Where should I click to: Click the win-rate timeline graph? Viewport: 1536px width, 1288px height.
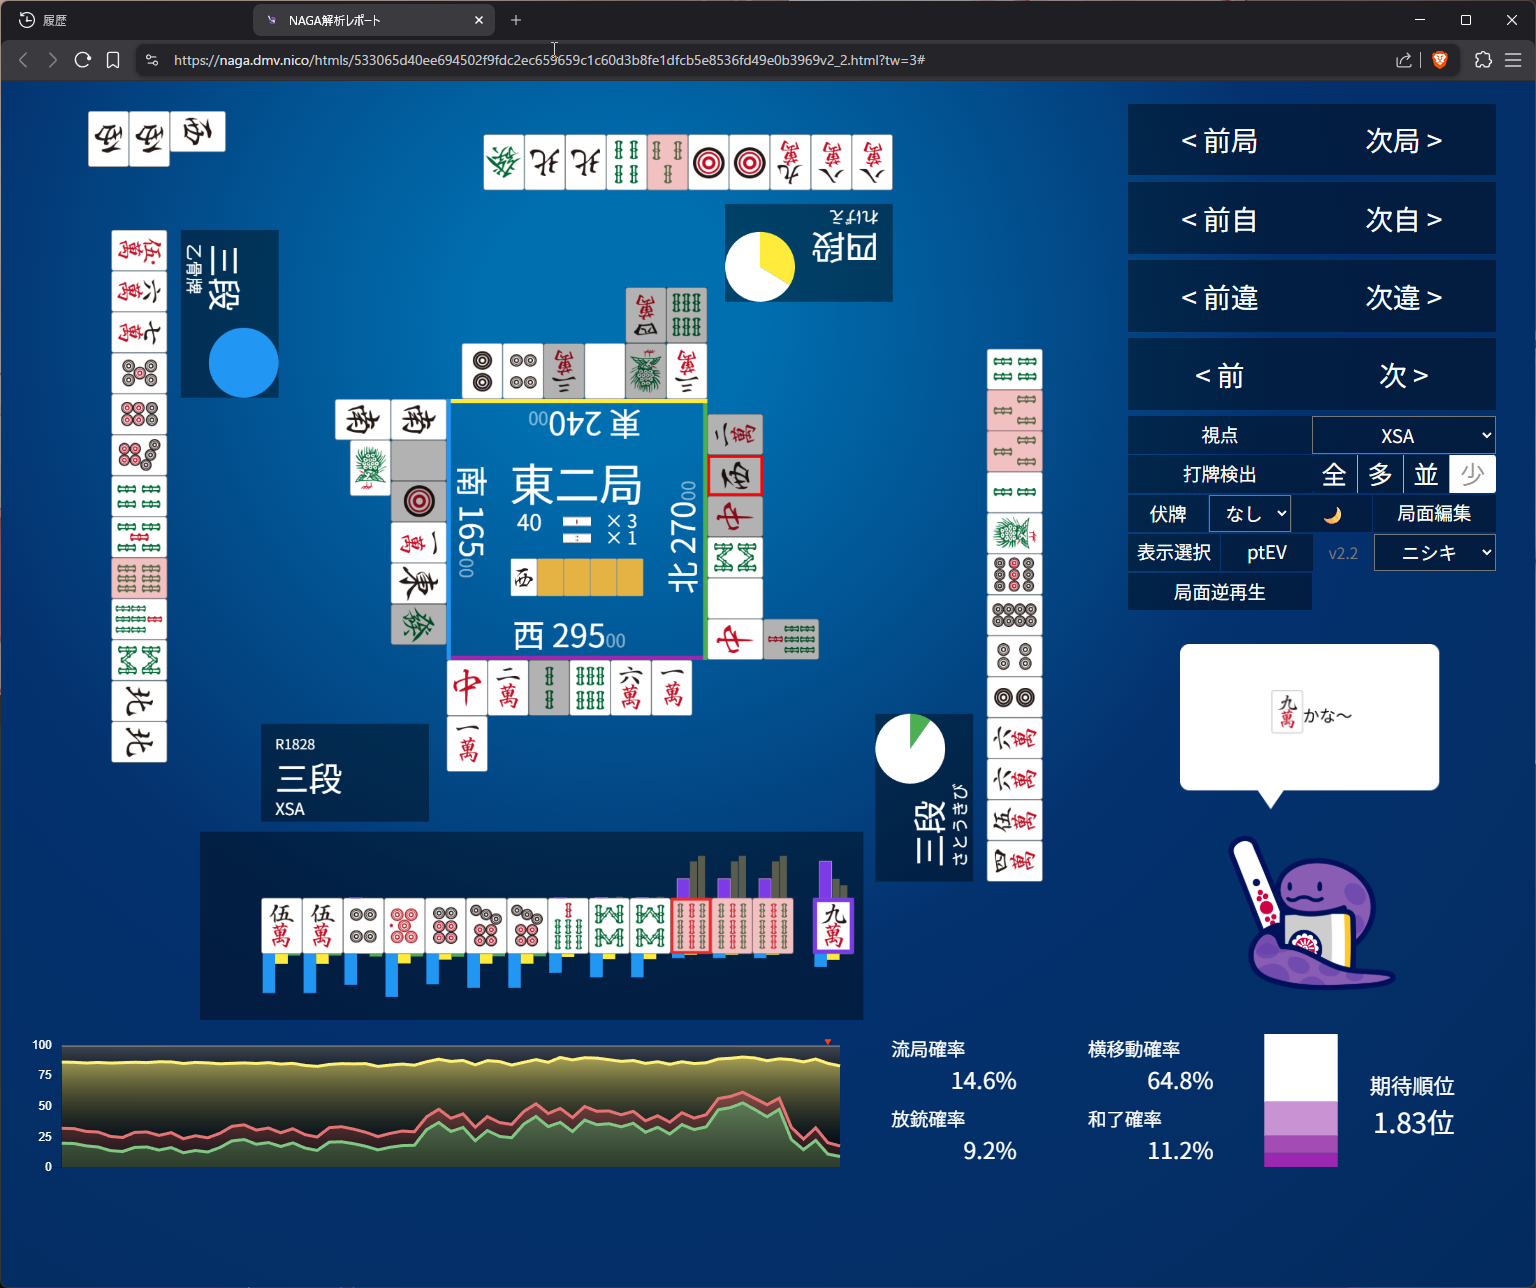point(450,1106)
